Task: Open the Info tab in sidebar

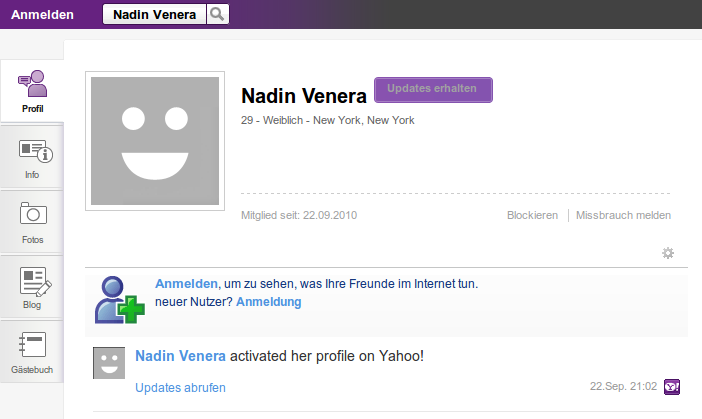Action: click(32, 157)
